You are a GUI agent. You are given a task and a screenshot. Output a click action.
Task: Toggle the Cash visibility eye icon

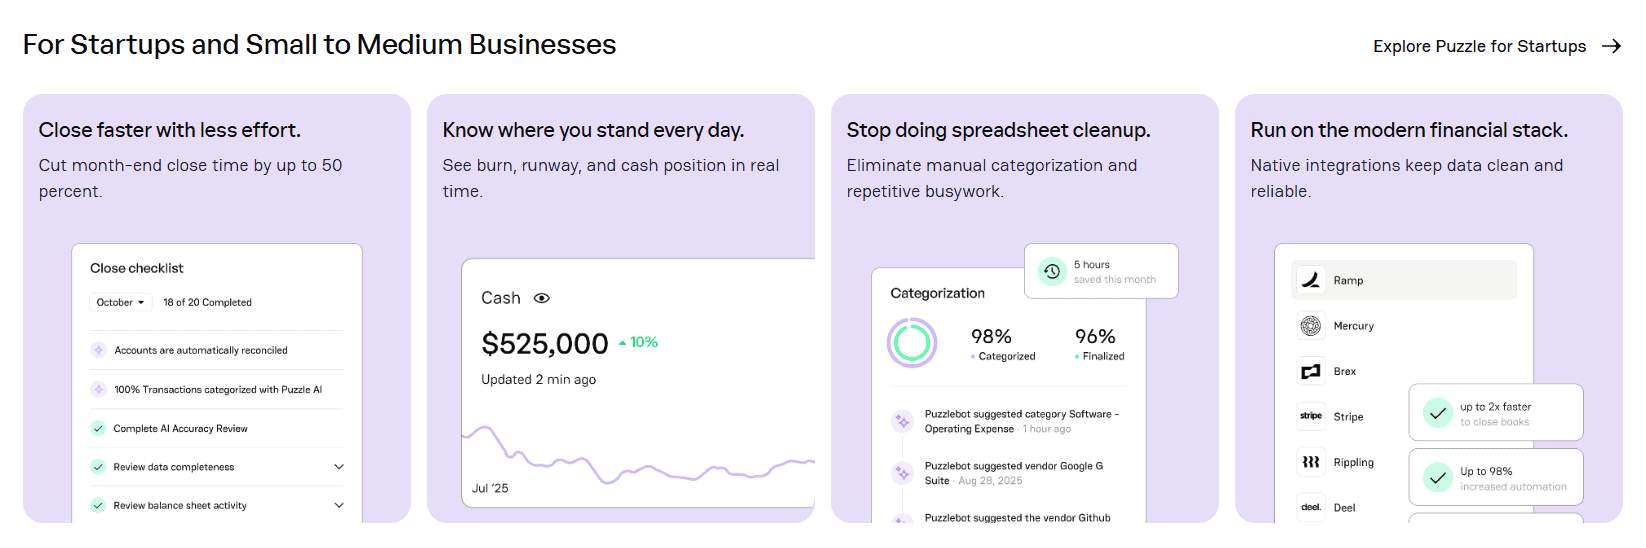[542, 298]
